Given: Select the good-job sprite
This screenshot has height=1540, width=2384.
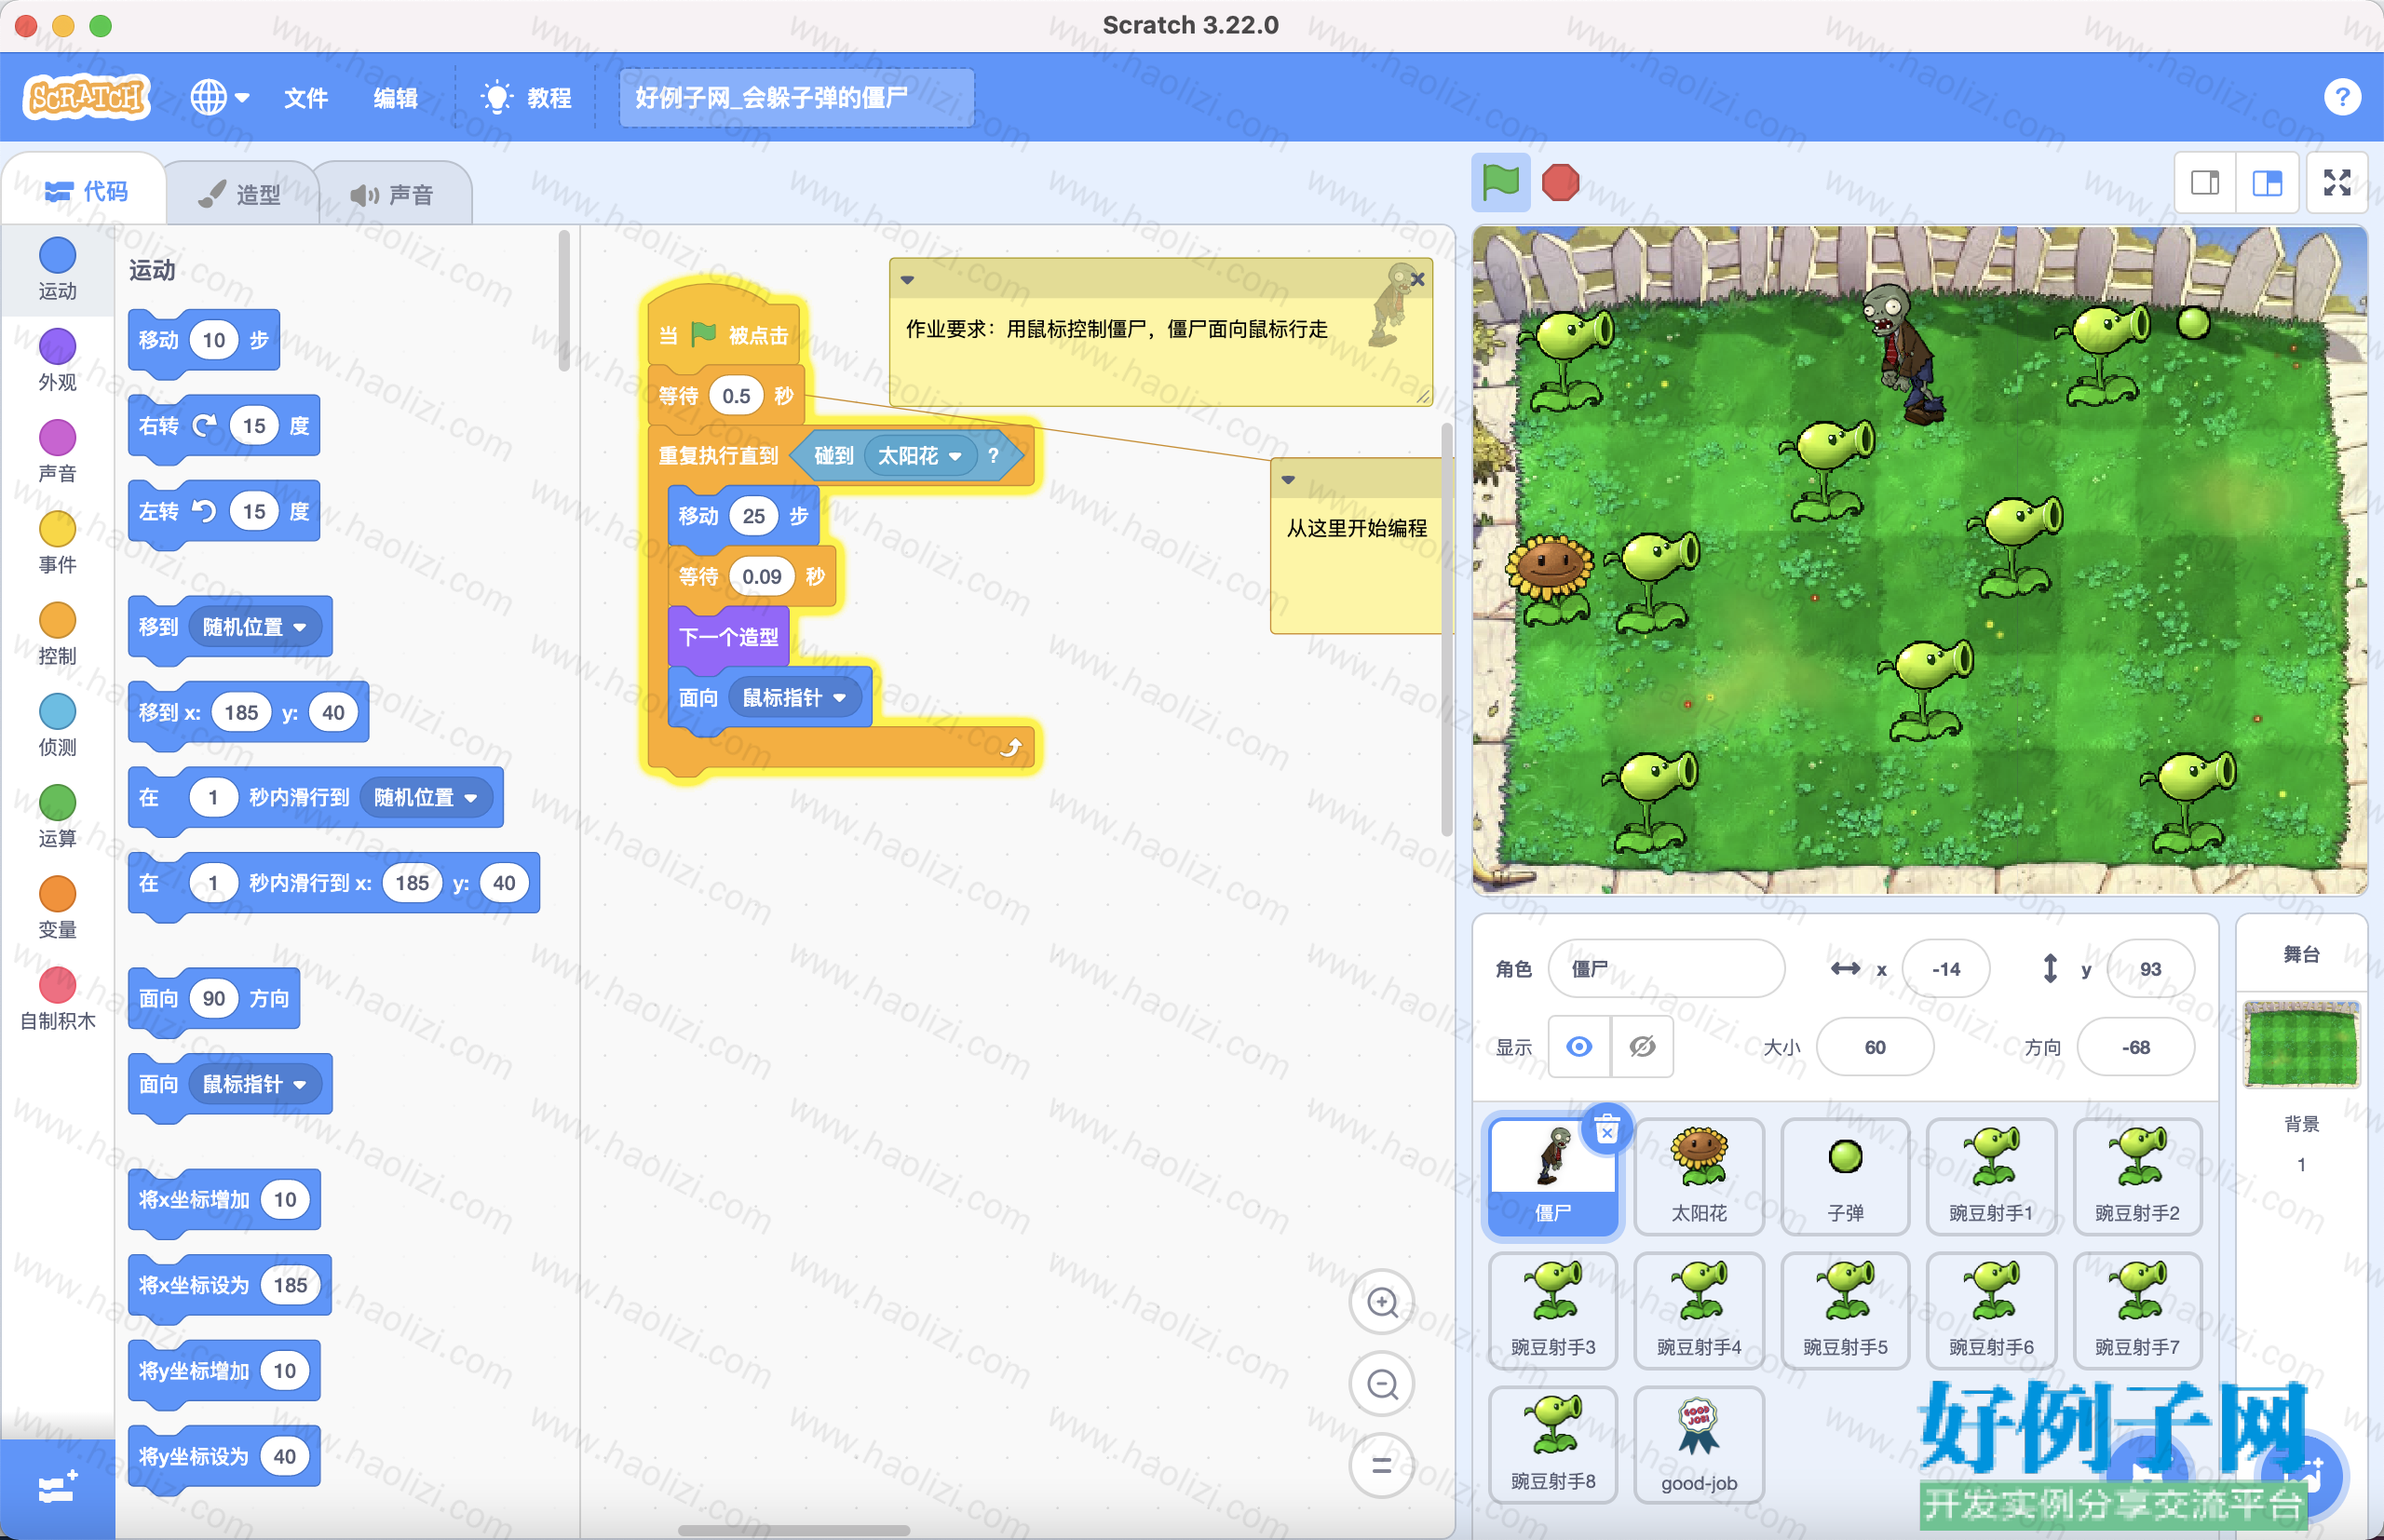Looking at the screenshot, I should [1699, 1445].
